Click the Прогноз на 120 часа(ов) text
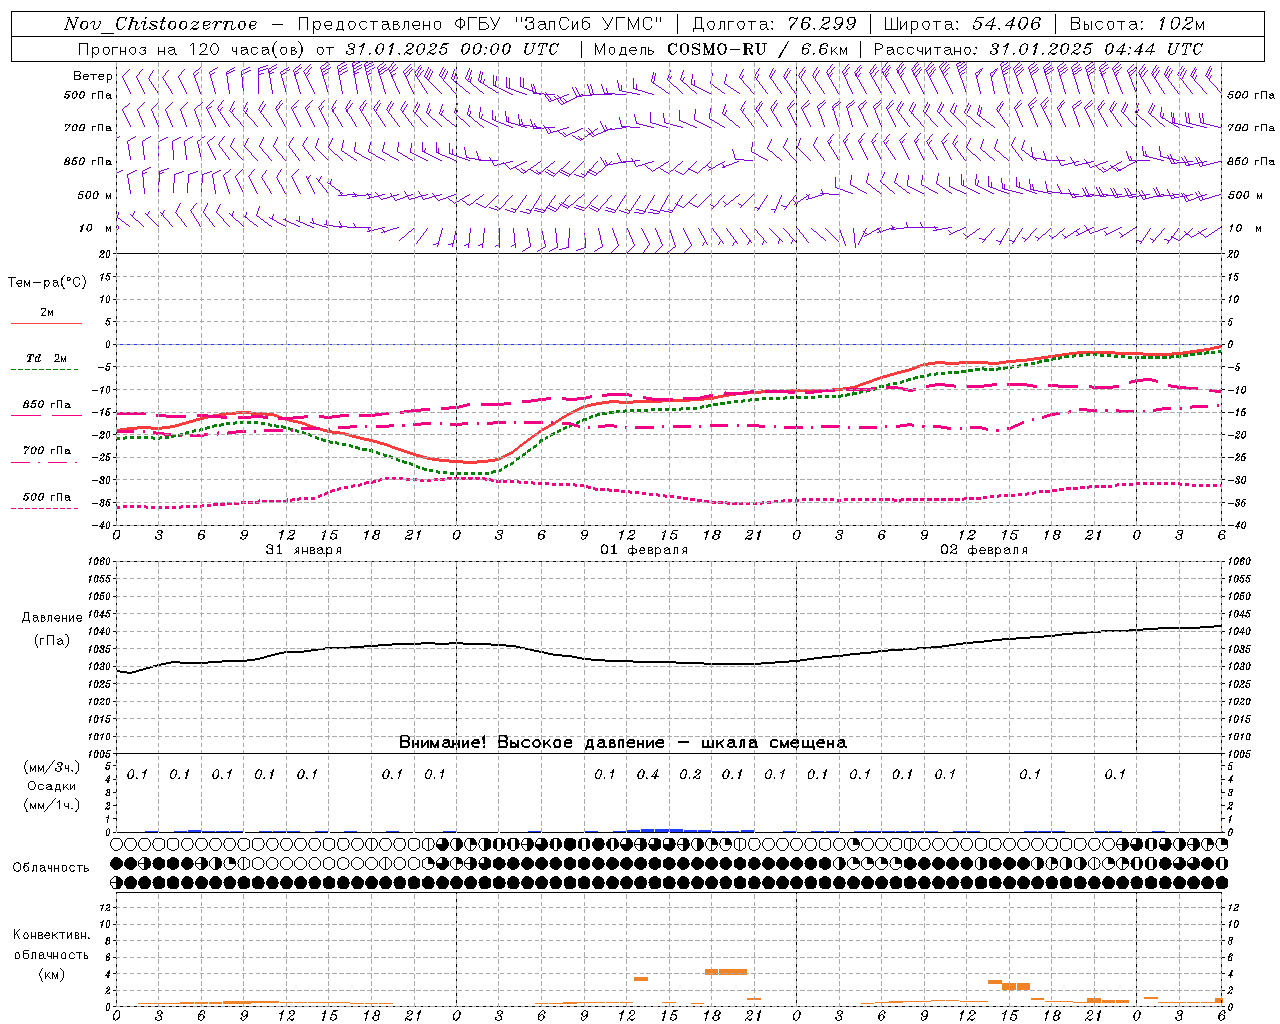 193,49
